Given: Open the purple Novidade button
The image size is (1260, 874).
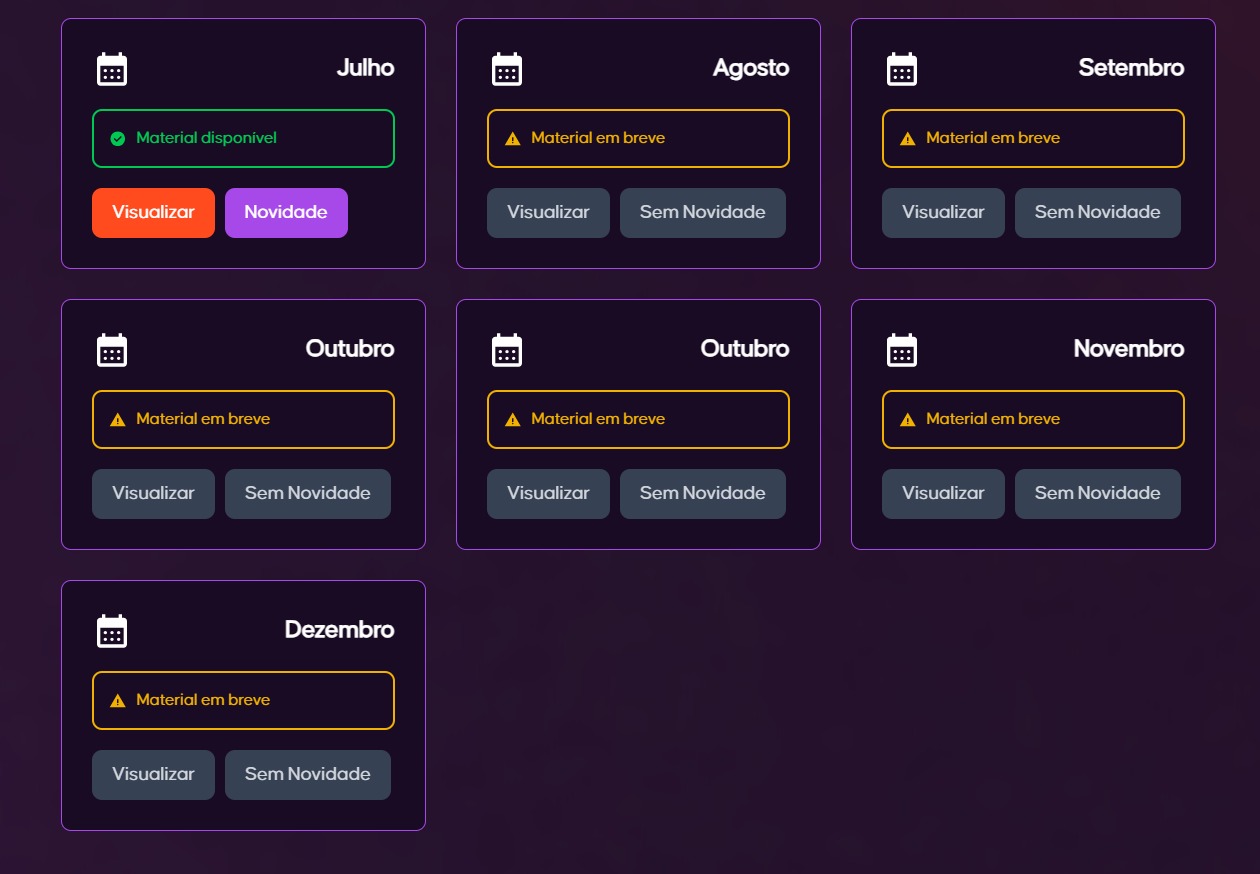Looking at the screenshot, I should (x=286, y=213).
